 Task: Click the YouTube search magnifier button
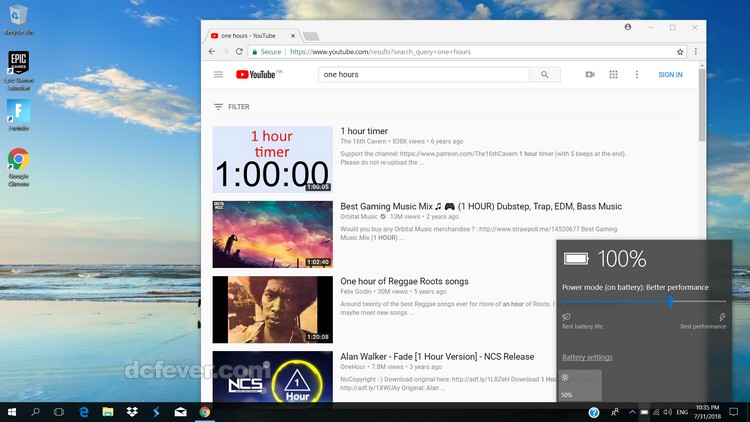point(545,75)
